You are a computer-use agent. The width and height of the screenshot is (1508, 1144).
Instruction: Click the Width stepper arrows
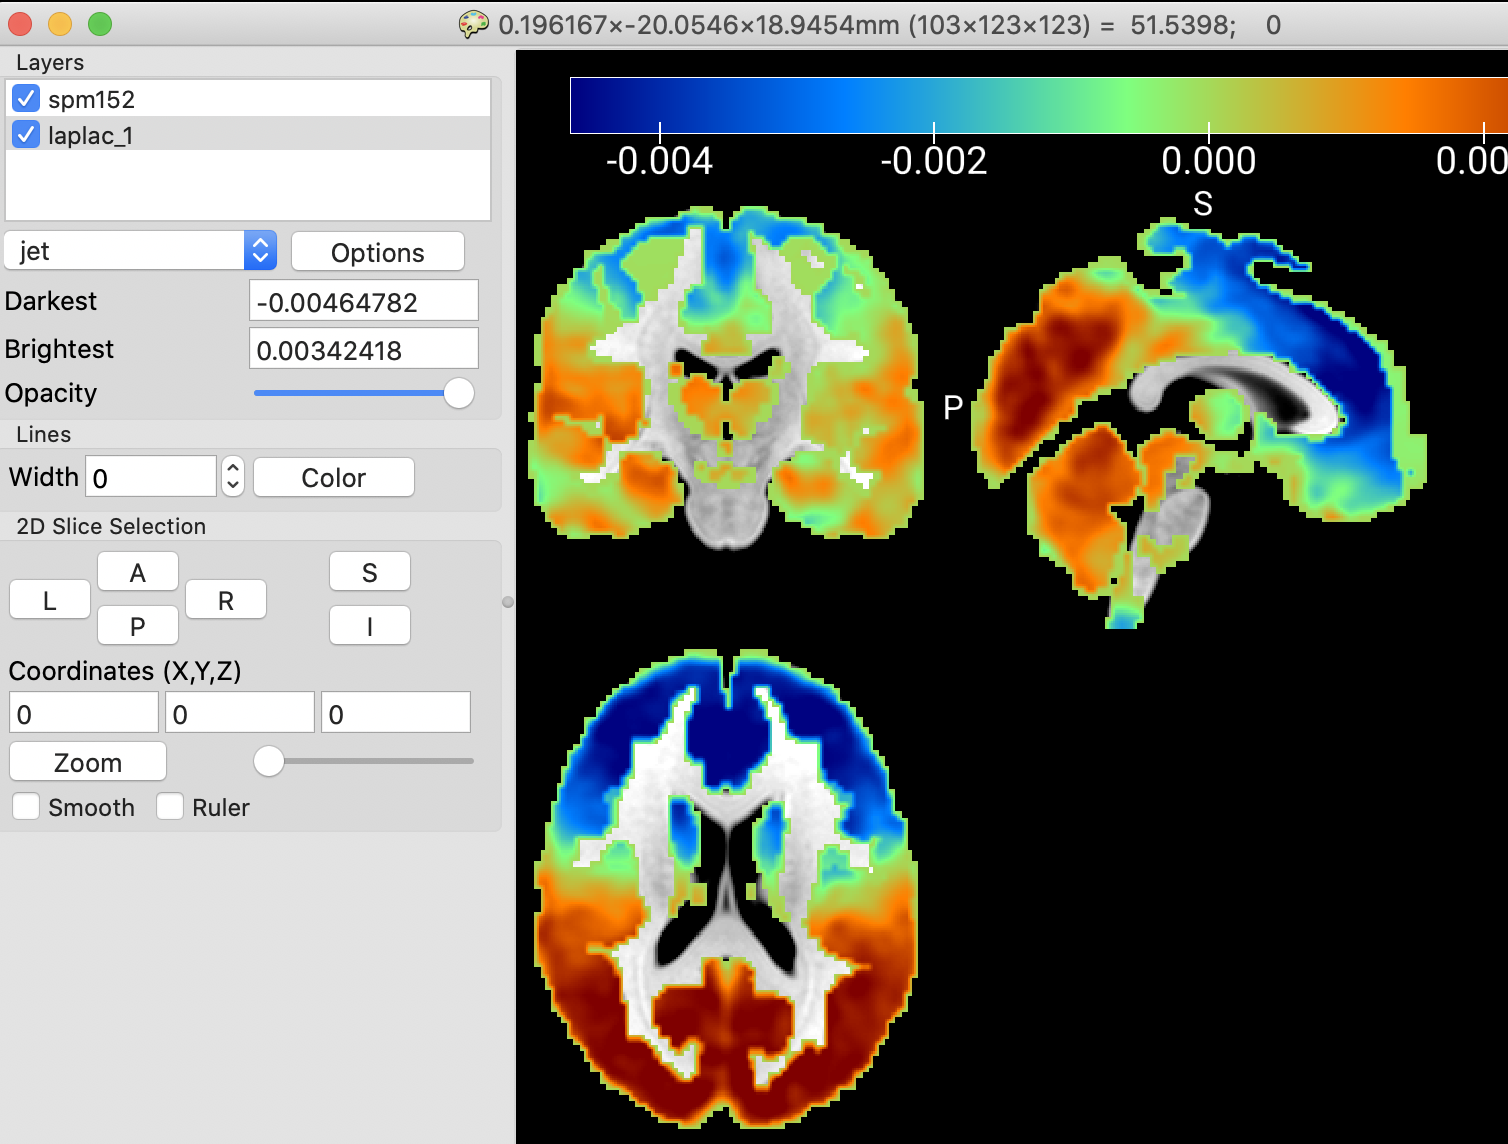233,476
